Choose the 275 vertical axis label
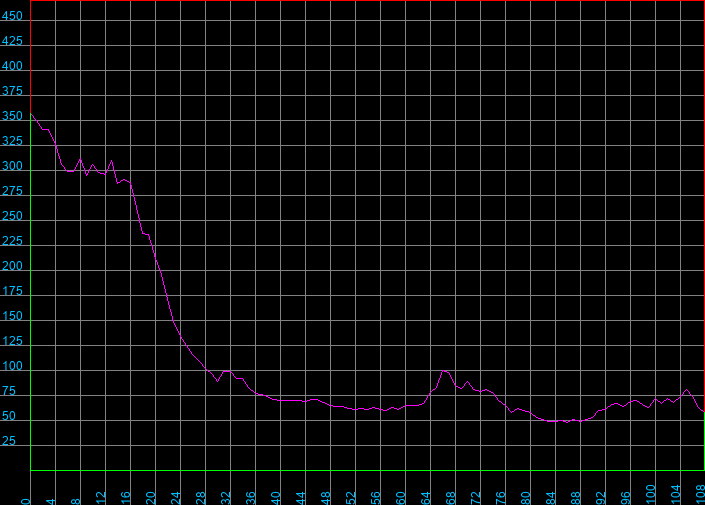 click(12, 191)
